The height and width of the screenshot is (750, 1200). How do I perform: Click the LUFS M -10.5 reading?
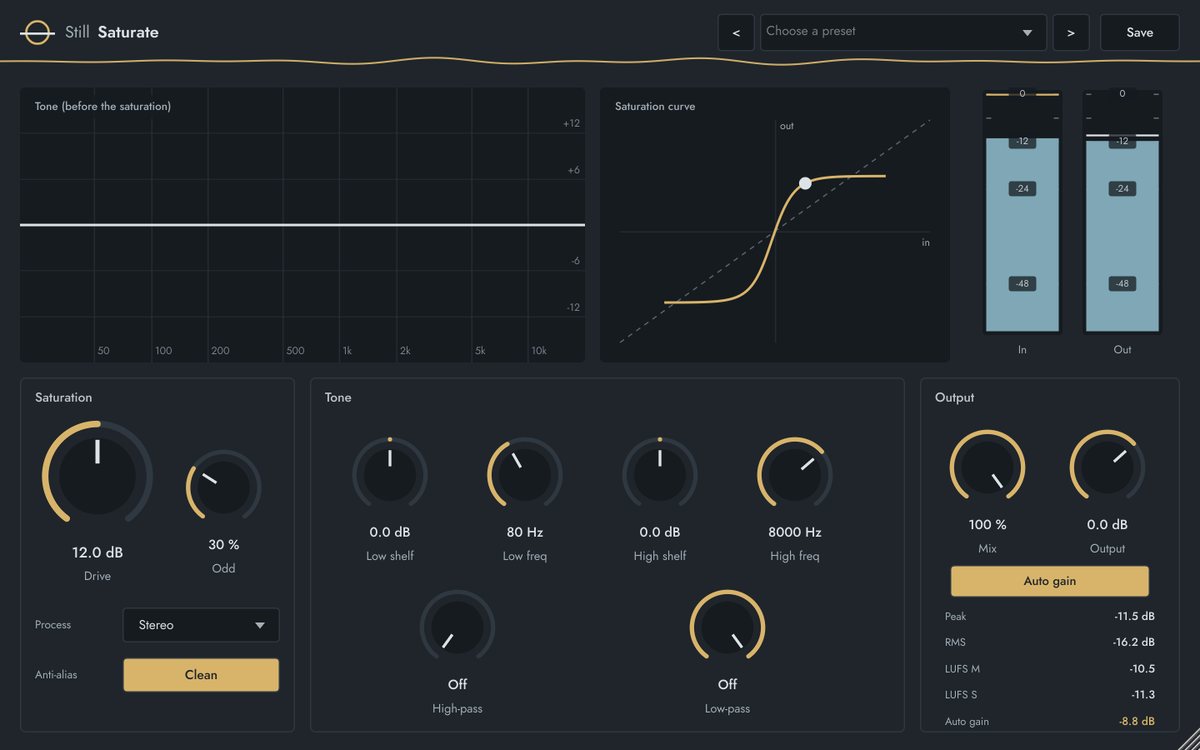point(1050,669)
